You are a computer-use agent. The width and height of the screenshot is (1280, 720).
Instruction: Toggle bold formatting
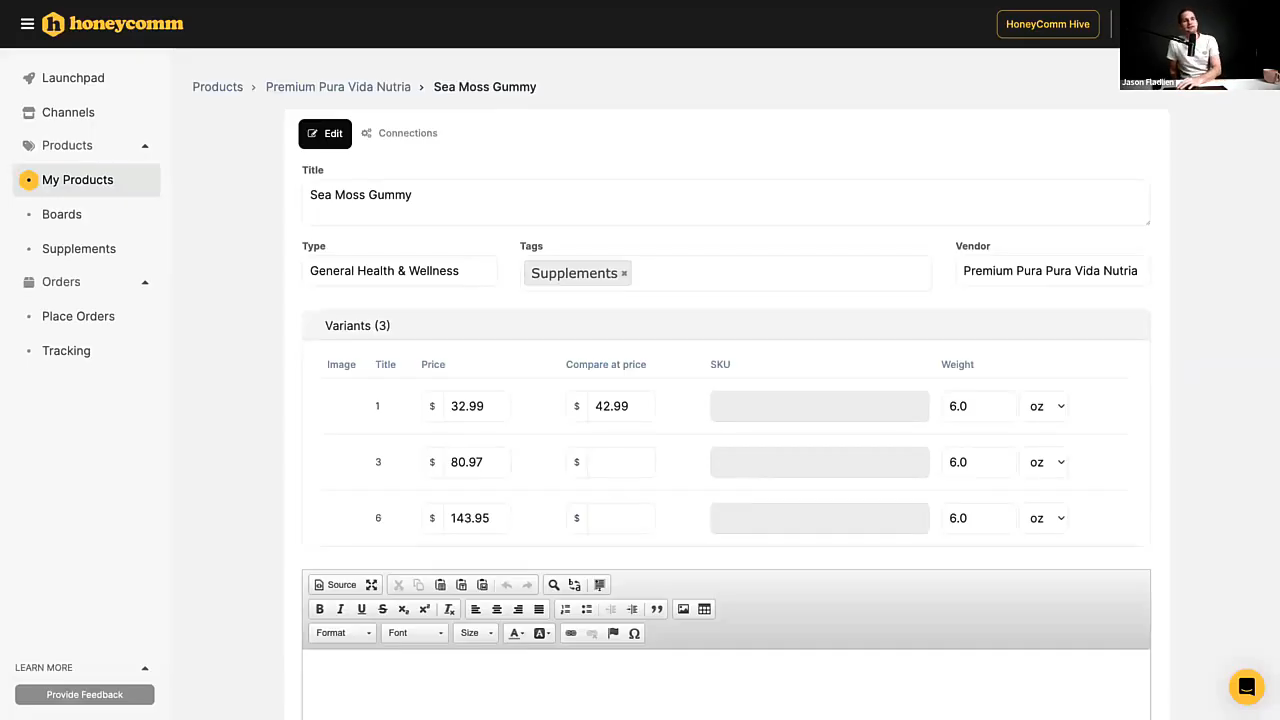[x=320, y=609]
